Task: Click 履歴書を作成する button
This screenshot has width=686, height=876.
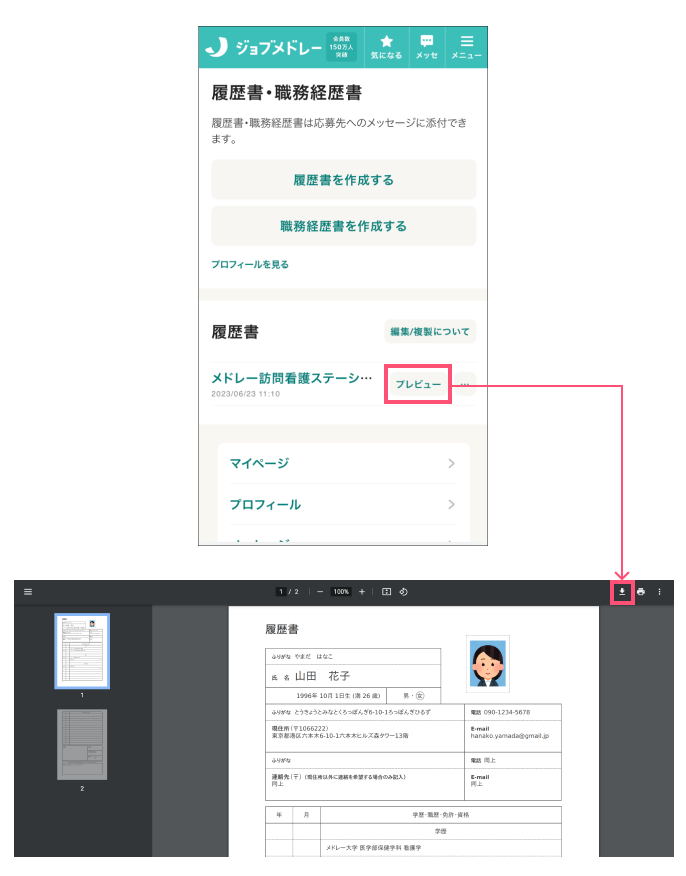Action: pos(344,180)
